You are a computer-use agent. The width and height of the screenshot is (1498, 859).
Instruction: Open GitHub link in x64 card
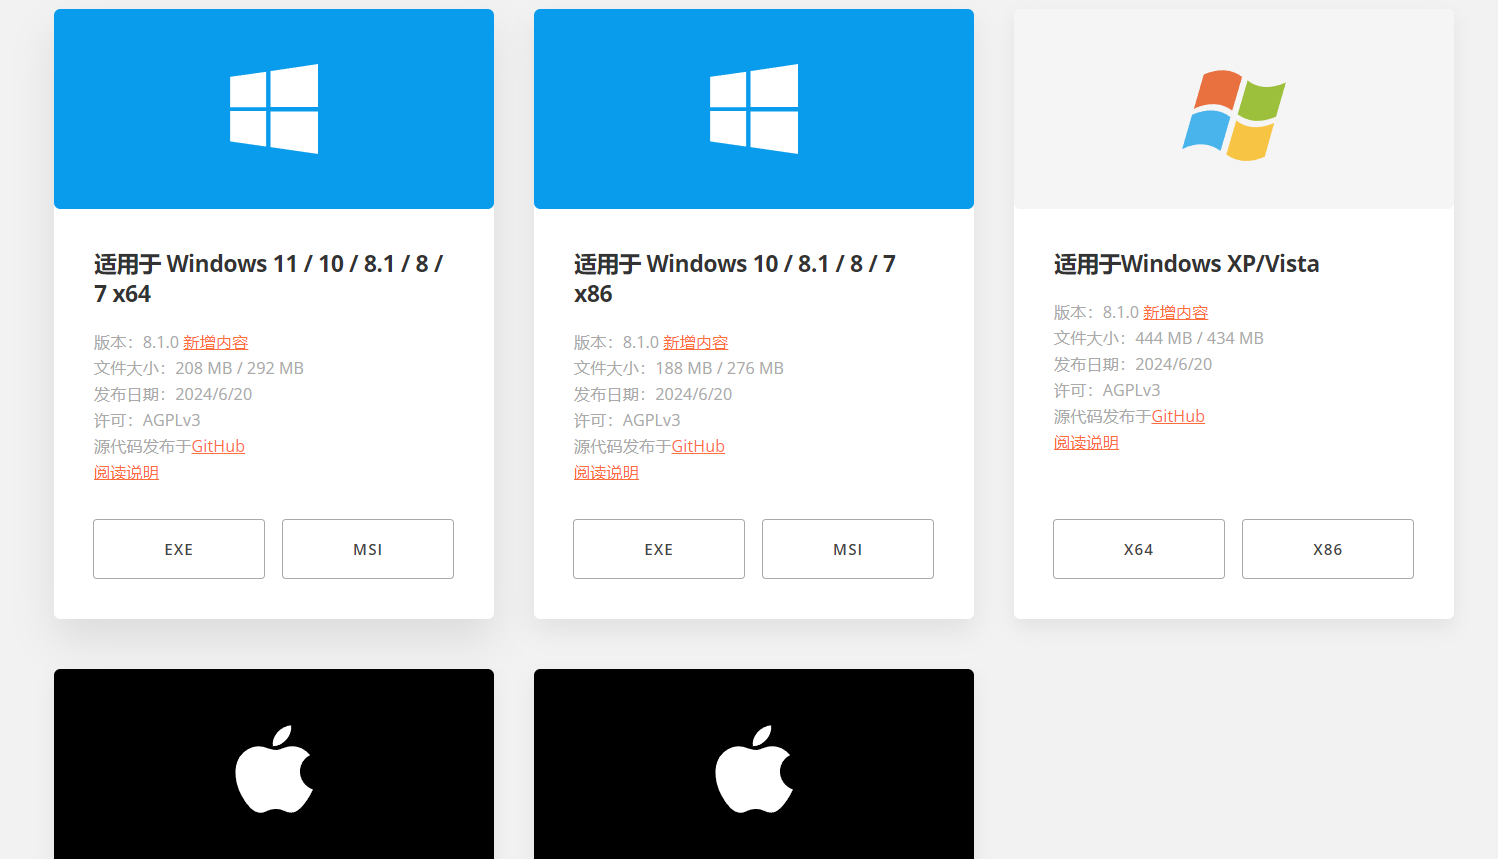(x=218, y=446)
